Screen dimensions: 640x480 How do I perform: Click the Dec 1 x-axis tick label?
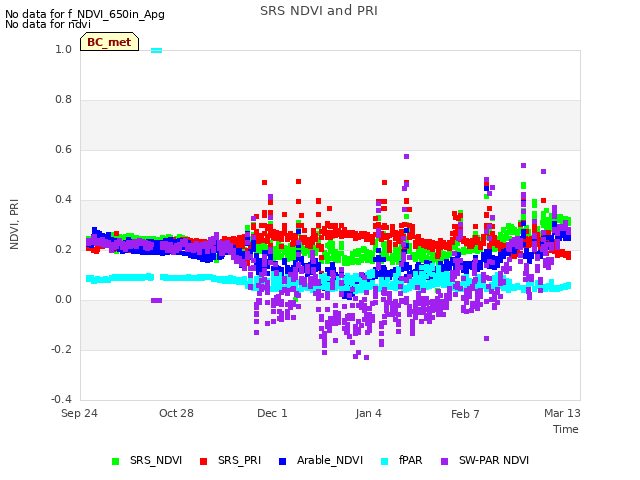272,413
